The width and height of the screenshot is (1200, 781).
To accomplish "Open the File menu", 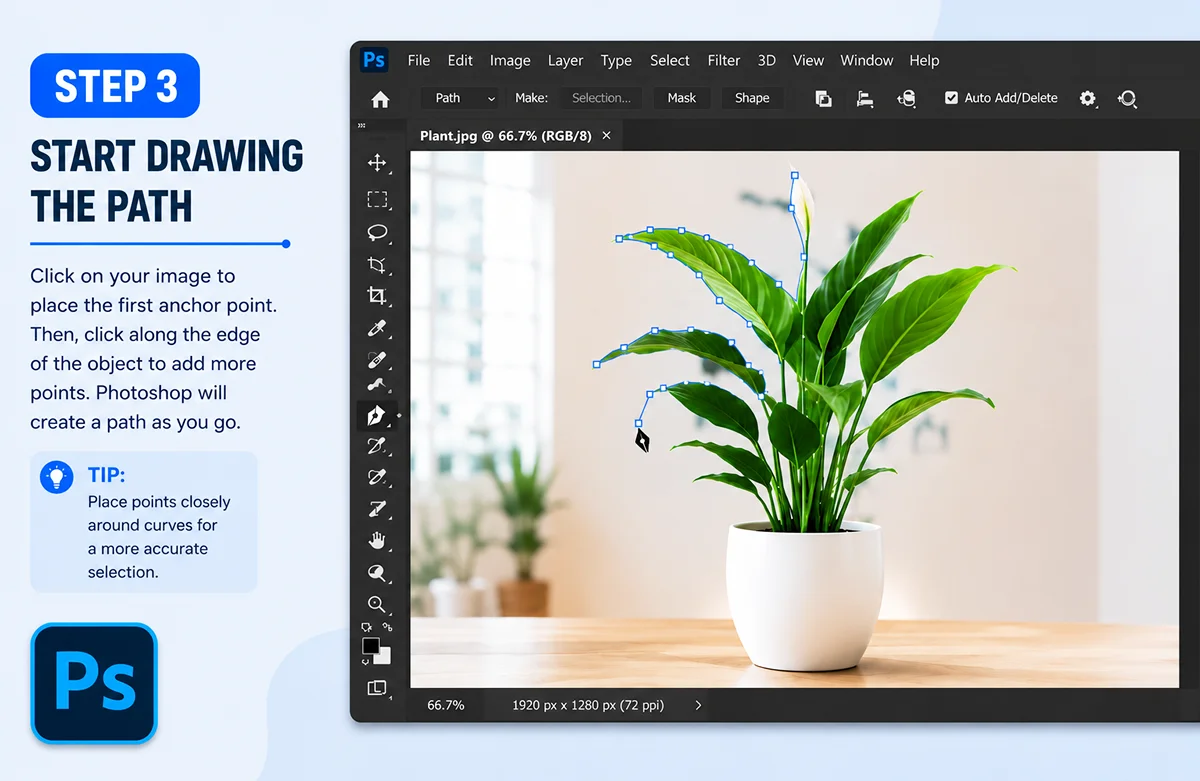I will [x=419, y=60].
